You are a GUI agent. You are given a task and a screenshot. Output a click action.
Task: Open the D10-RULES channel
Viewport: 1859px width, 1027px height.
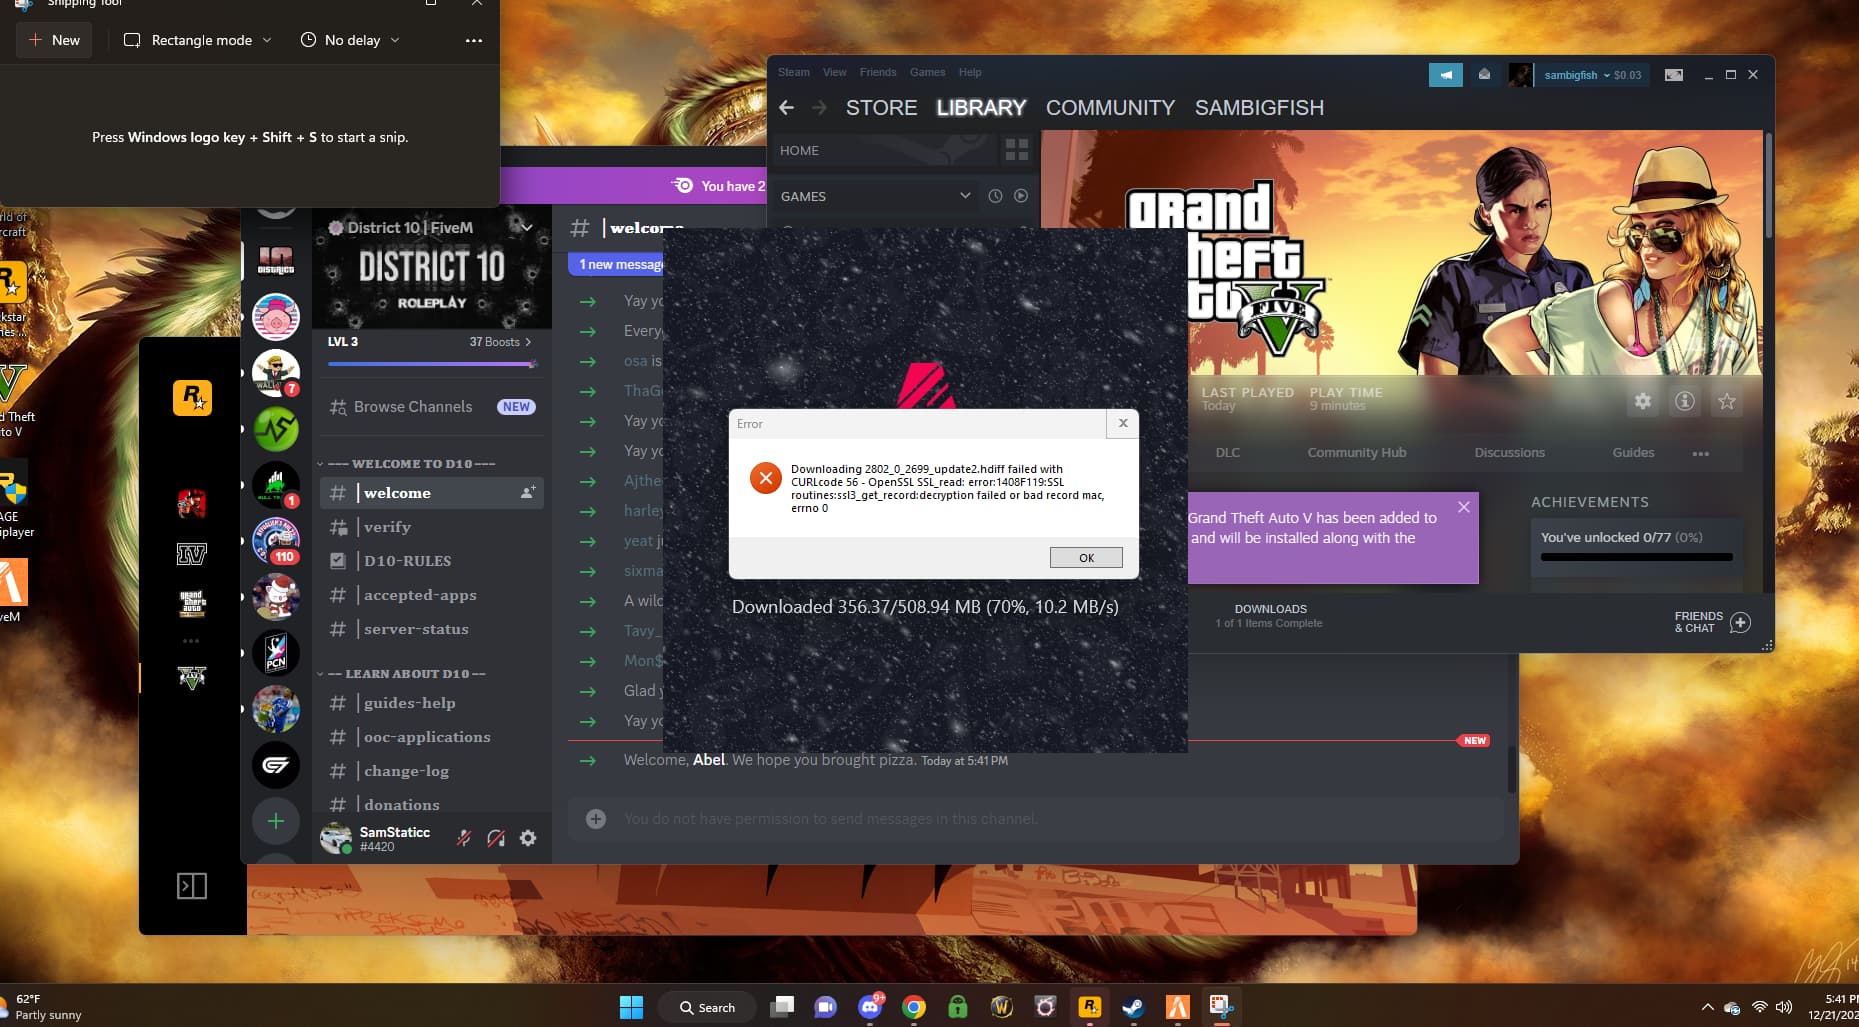(432, 561)
